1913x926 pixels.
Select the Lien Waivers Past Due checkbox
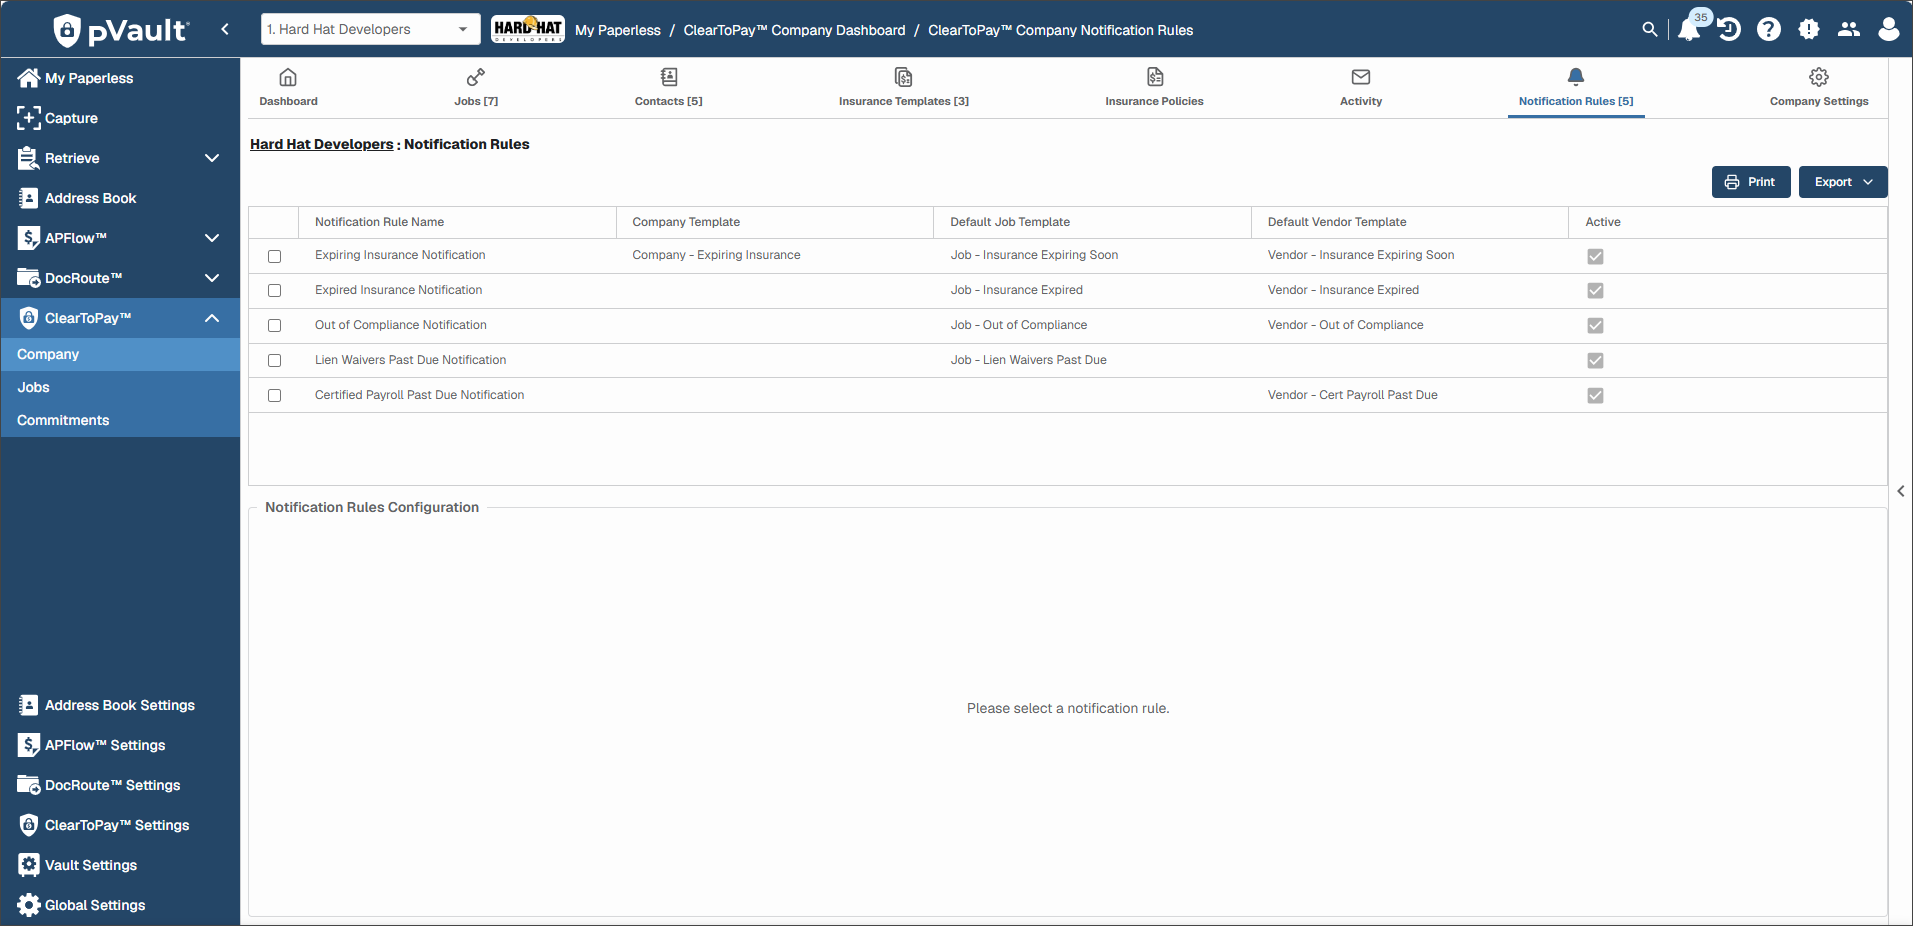point(274,361)
